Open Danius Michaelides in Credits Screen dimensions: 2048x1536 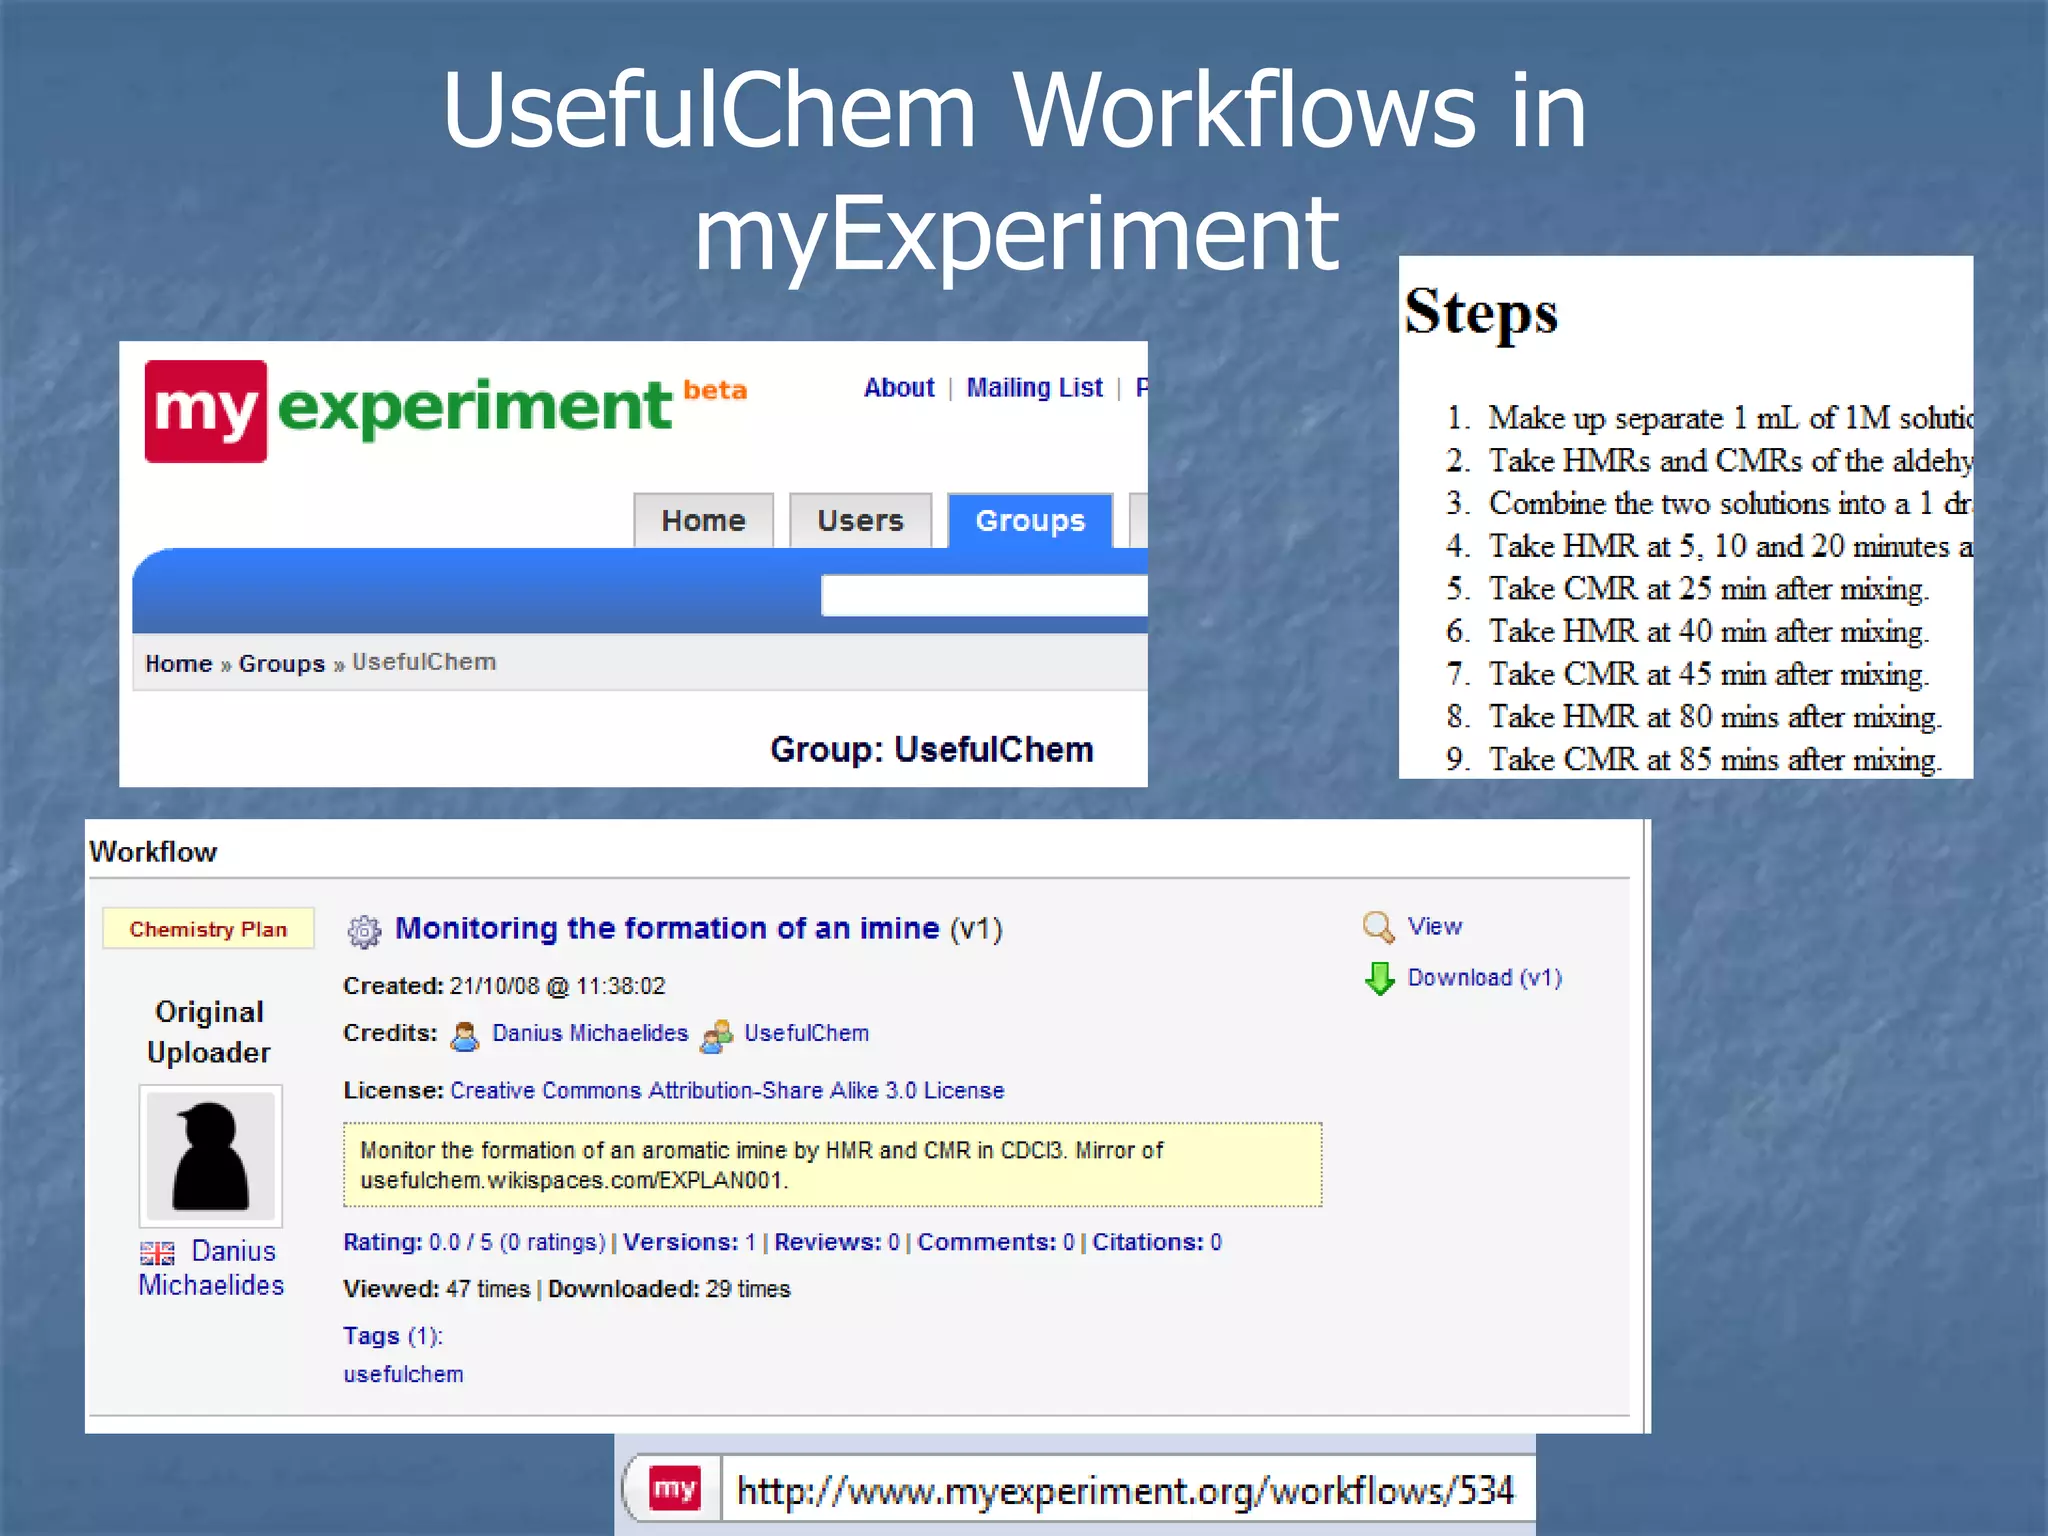click(590, 1033)
